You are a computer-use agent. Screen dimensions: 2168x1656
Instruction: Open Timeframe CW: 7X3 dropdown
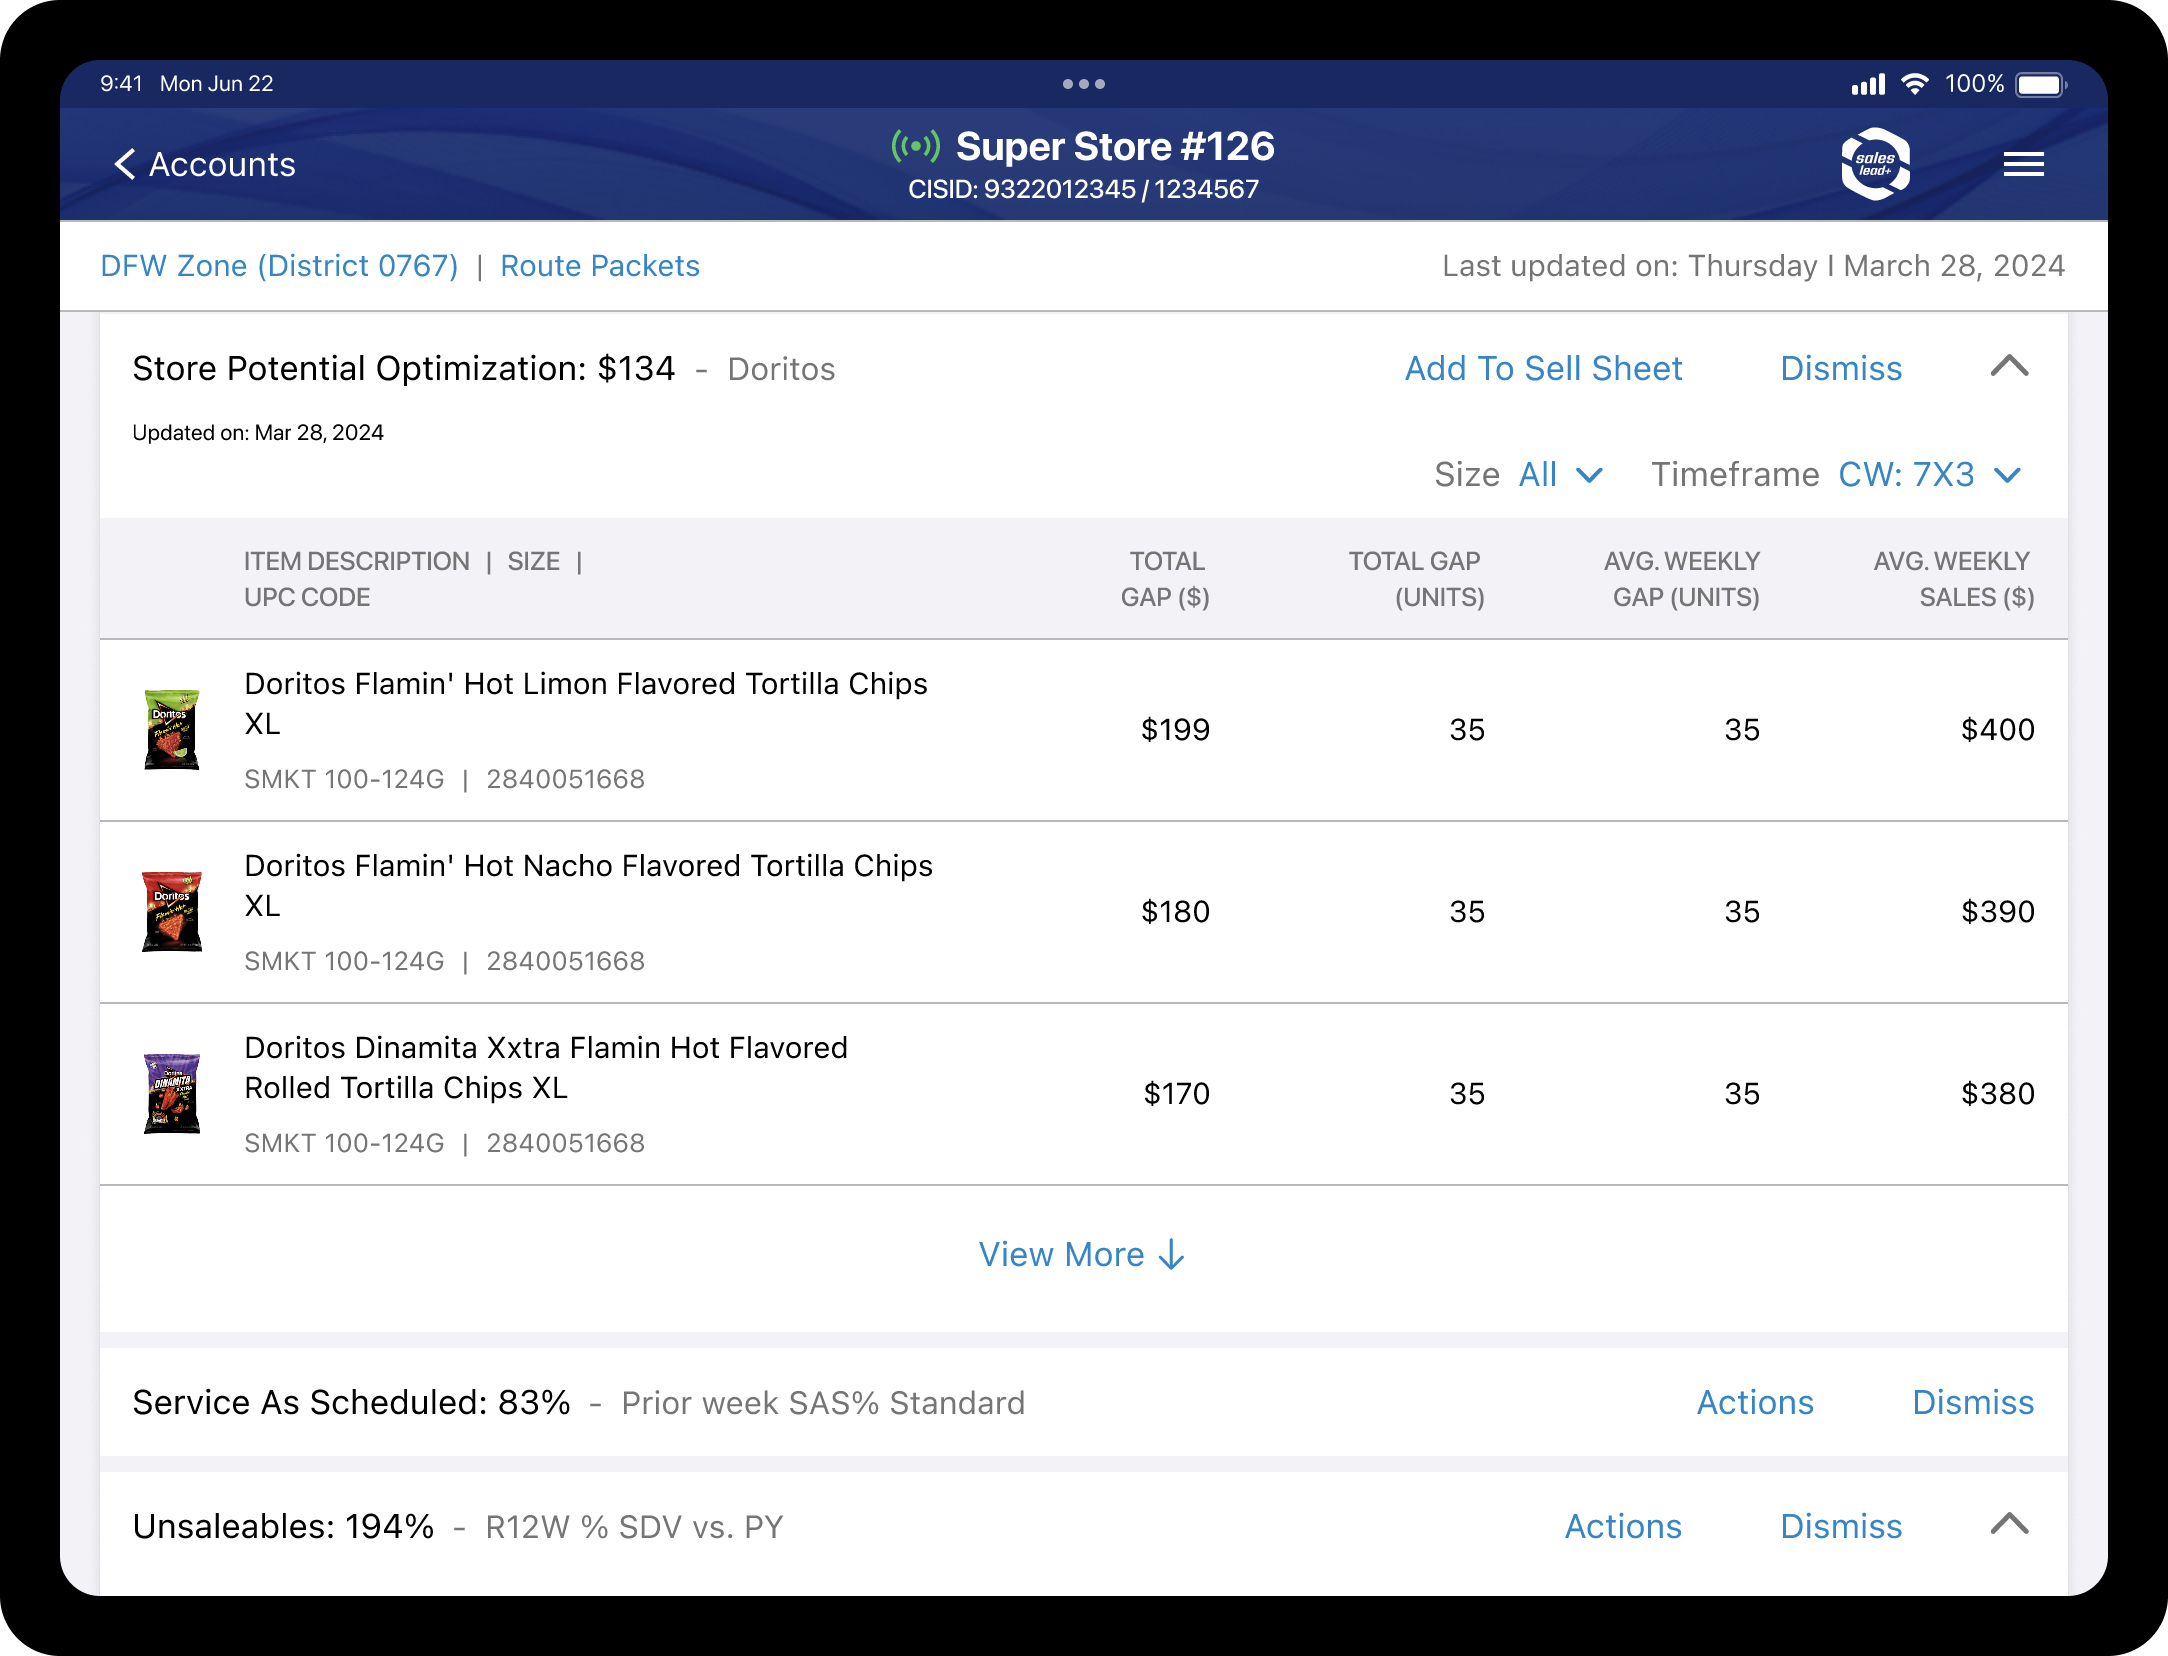pyautogui.click(x=1929, y=474)
